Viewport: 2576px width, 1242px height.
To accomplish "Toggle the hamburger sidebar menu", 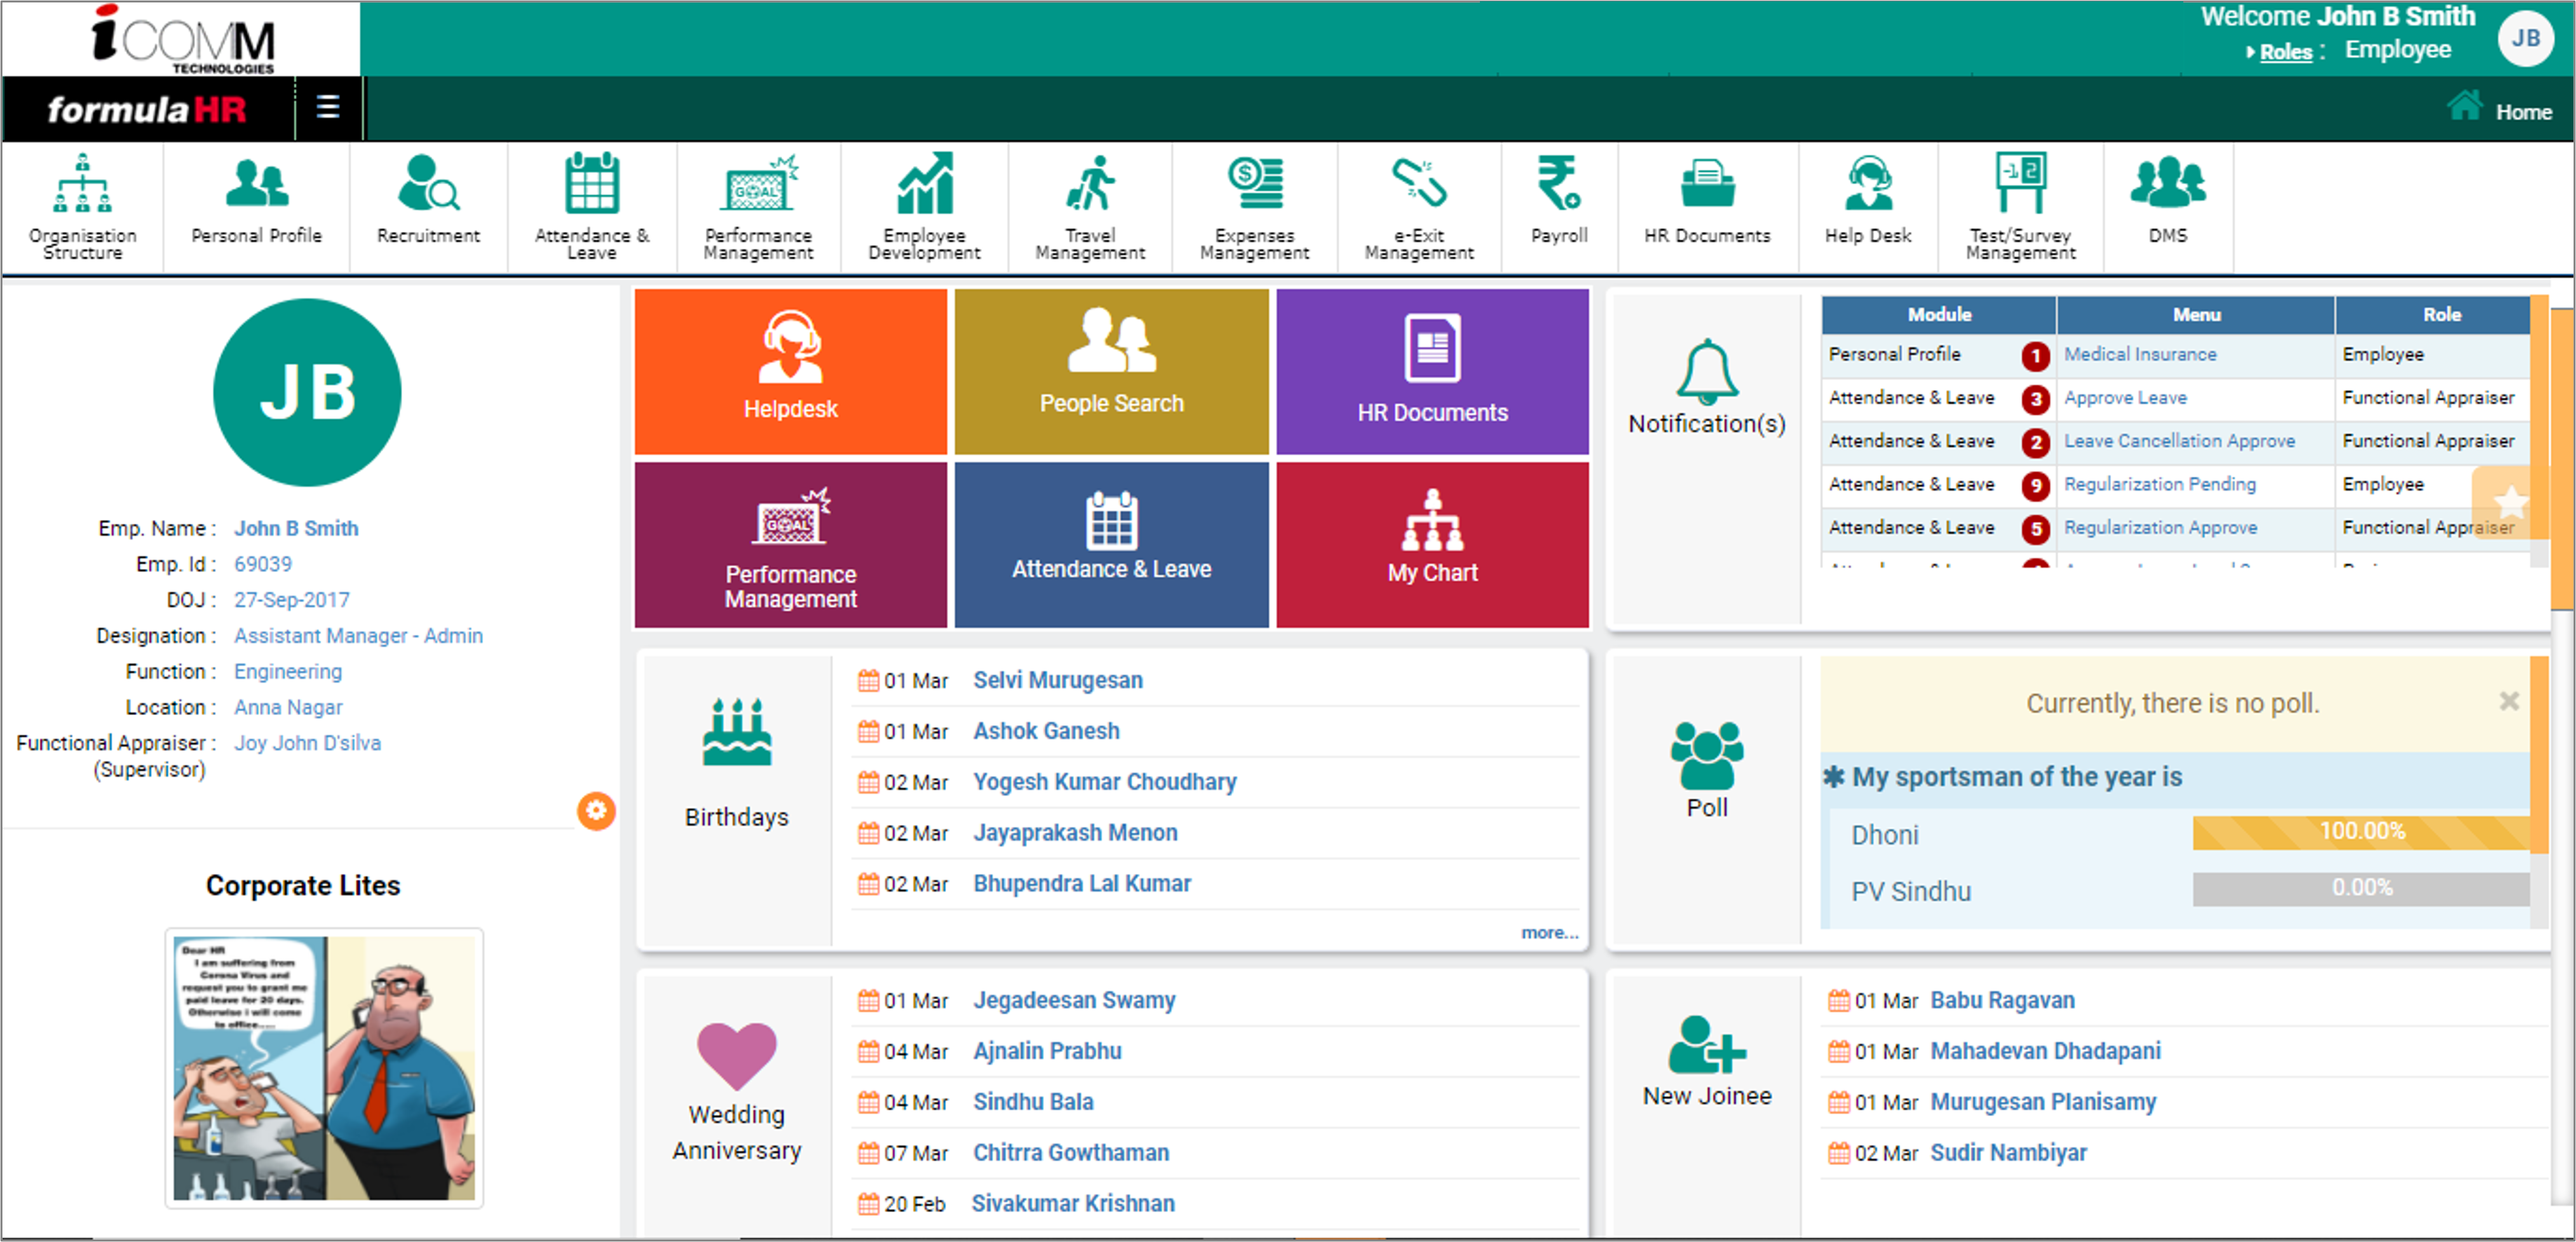I will (x=328, y=107).
